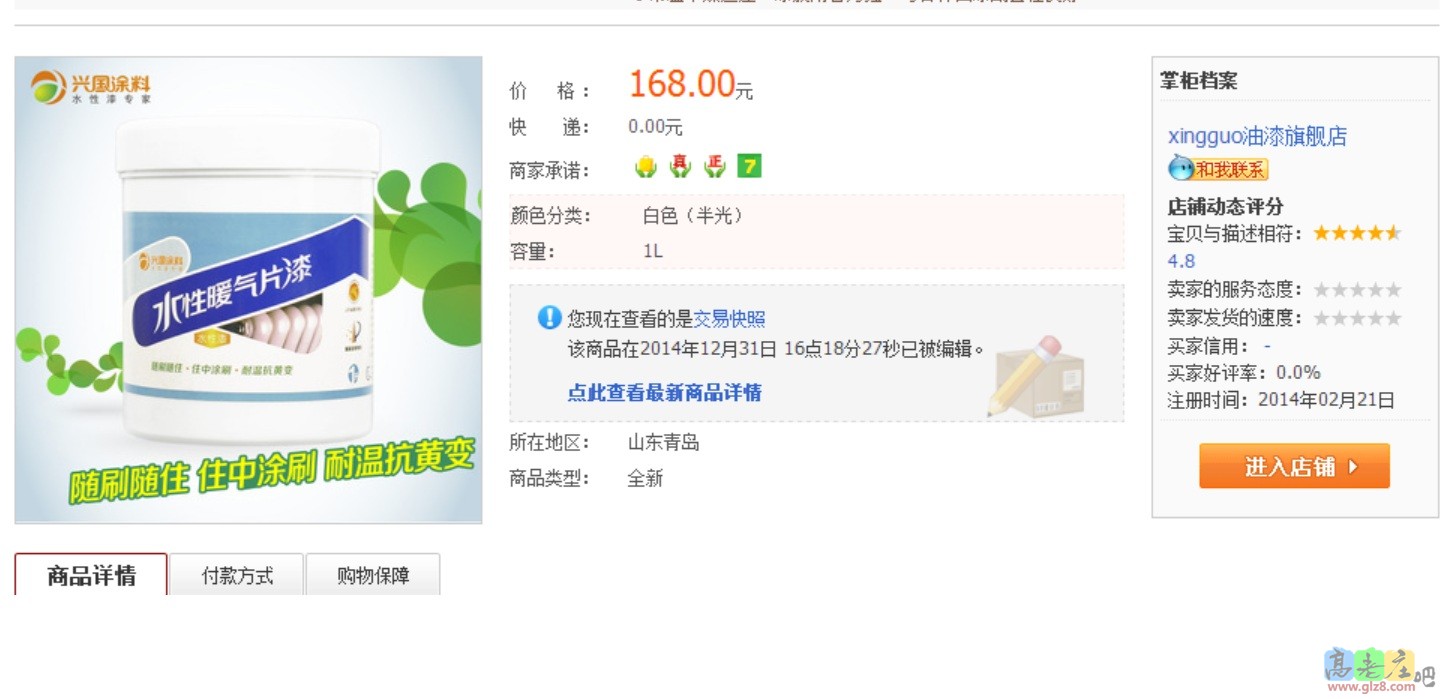This screenshot has height=699, width=1444.
Task: Click the green 7-day return icon
Action: [x=749, y=166]
